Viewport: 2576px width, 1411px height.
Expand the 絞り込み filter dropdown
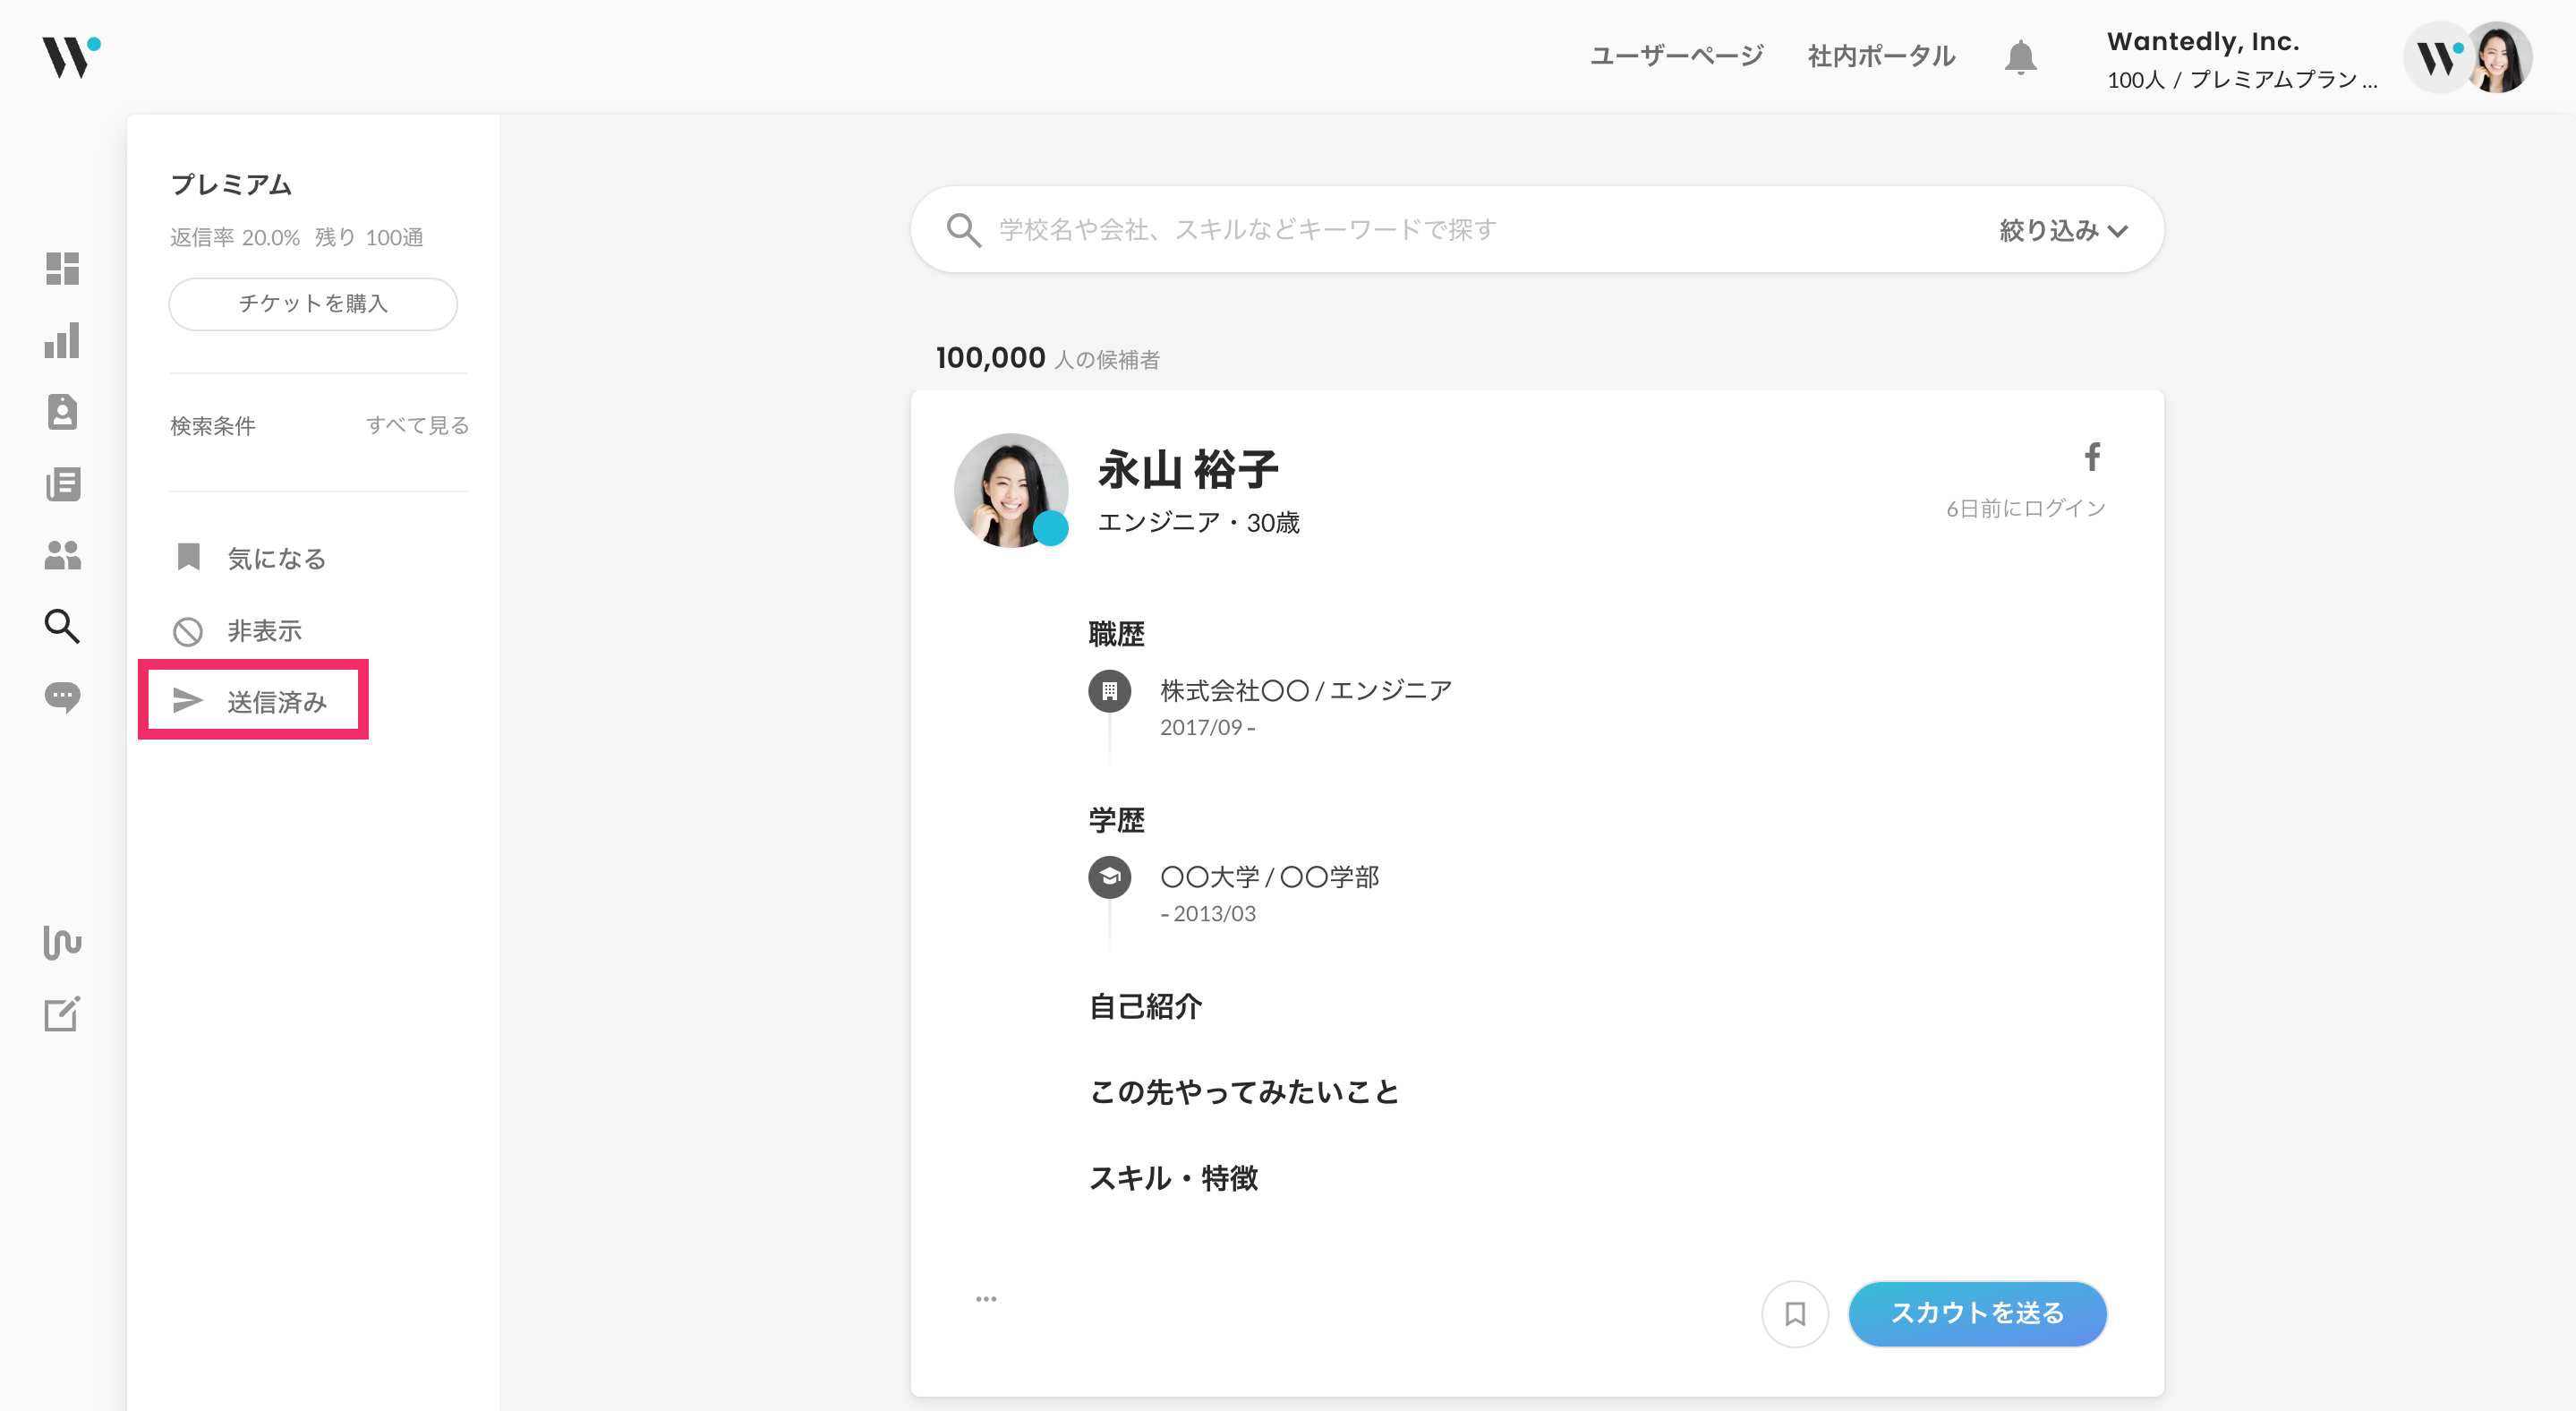point(2062,230)
